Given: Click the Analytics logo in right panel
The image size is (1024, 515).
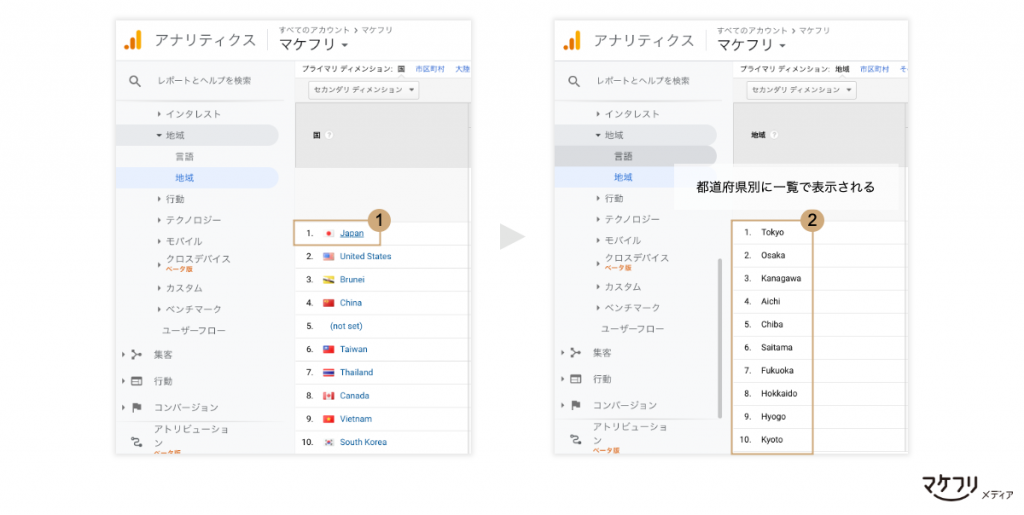Looking at the screenshot, I should tap(571, 41).
